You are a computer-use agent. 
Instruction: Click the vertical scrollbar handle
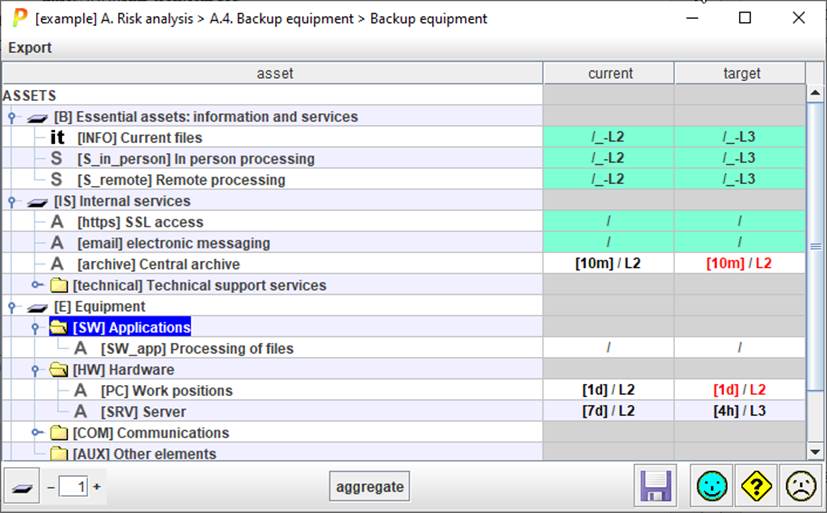click(x=815, y=245)
